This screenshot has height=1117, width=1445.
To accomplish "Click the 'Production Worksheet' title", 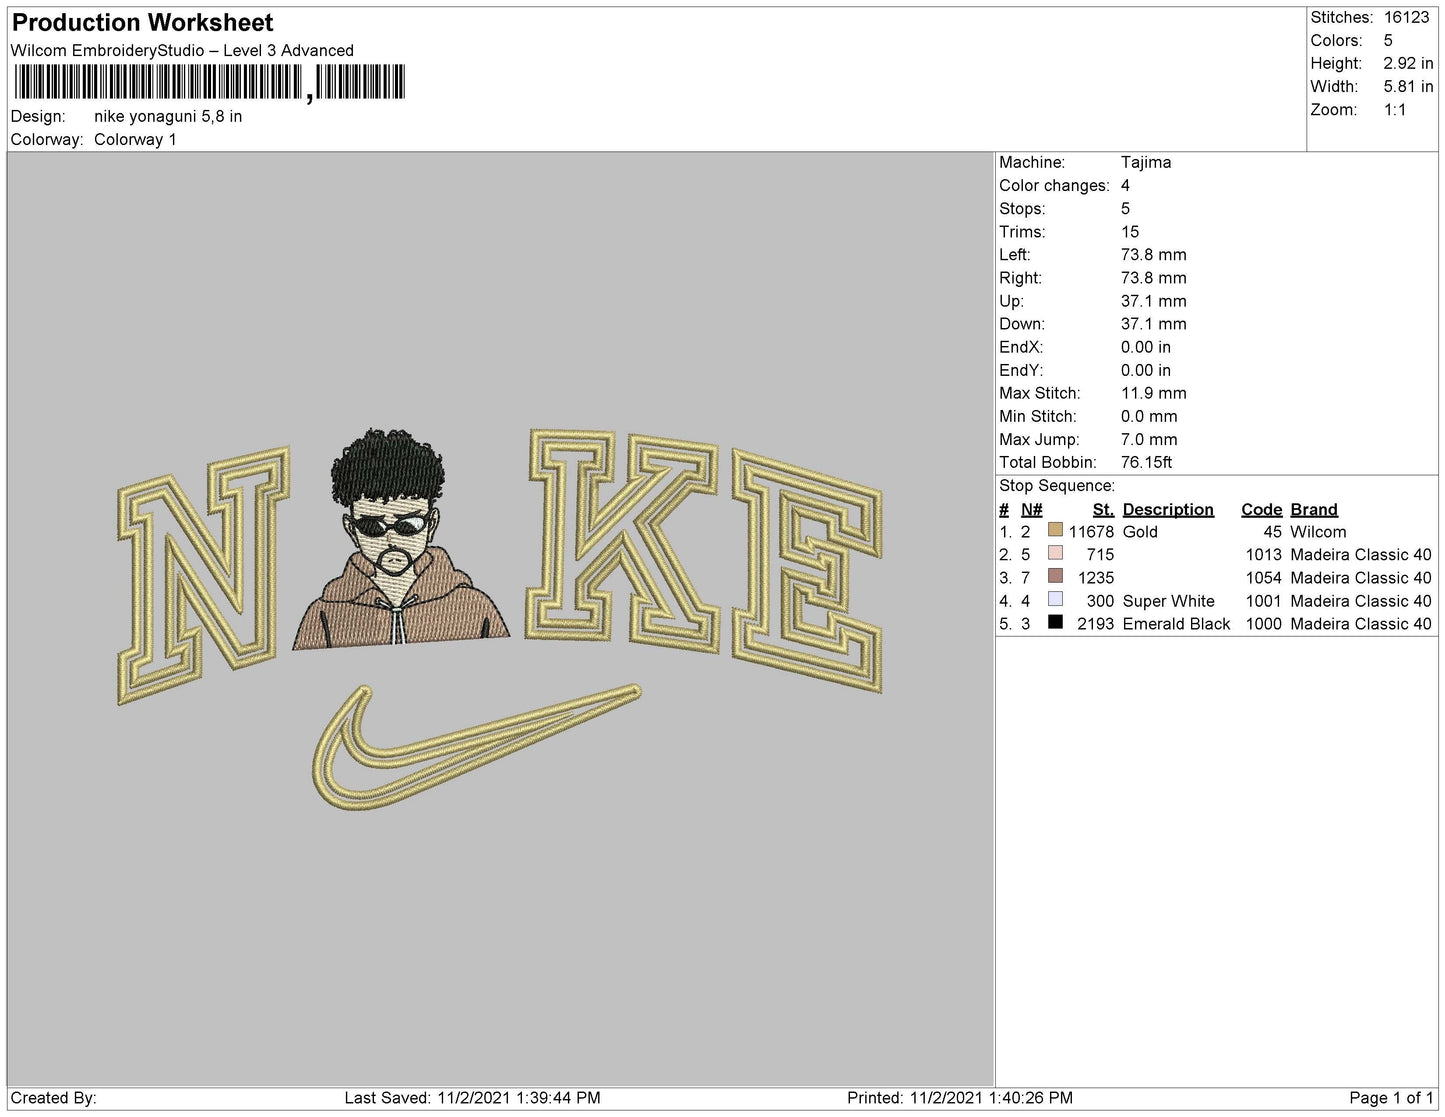I will point(142,23).
